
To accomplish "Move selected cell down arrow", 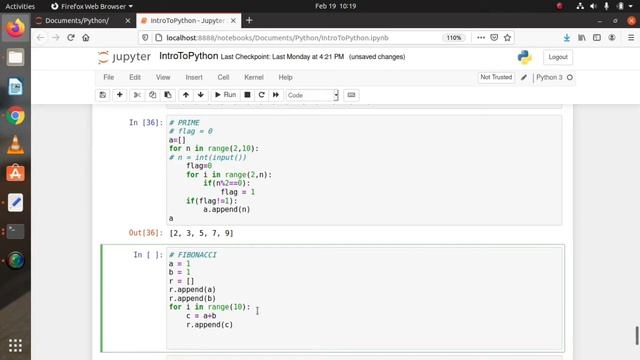I will (200, 95).
